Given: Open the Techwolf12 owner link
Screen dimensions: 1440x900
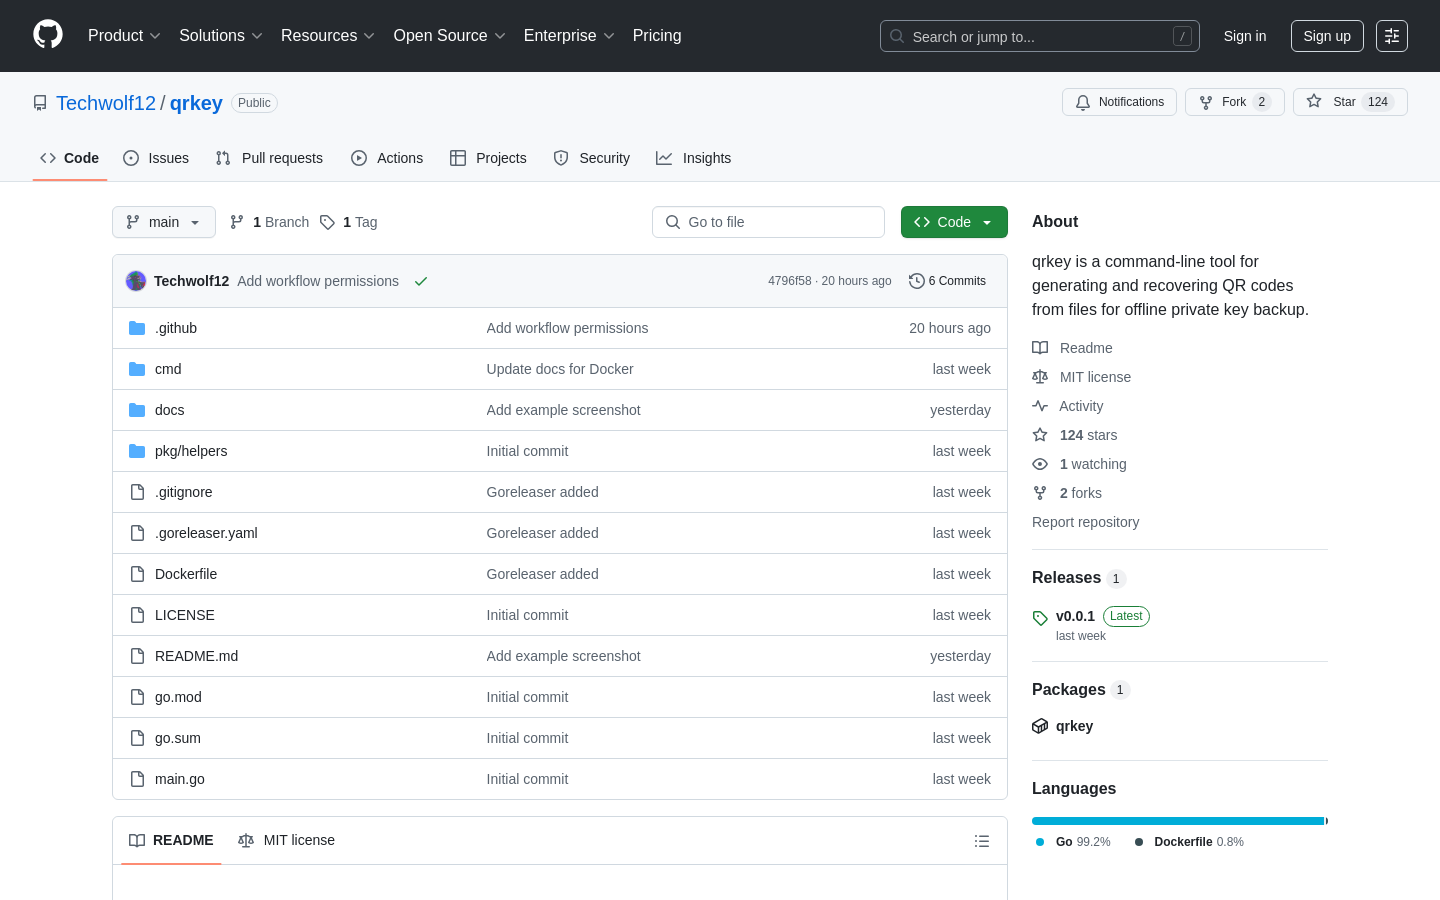Looking at the screenshot, I should pyautogui.click(x=106, y=103).
